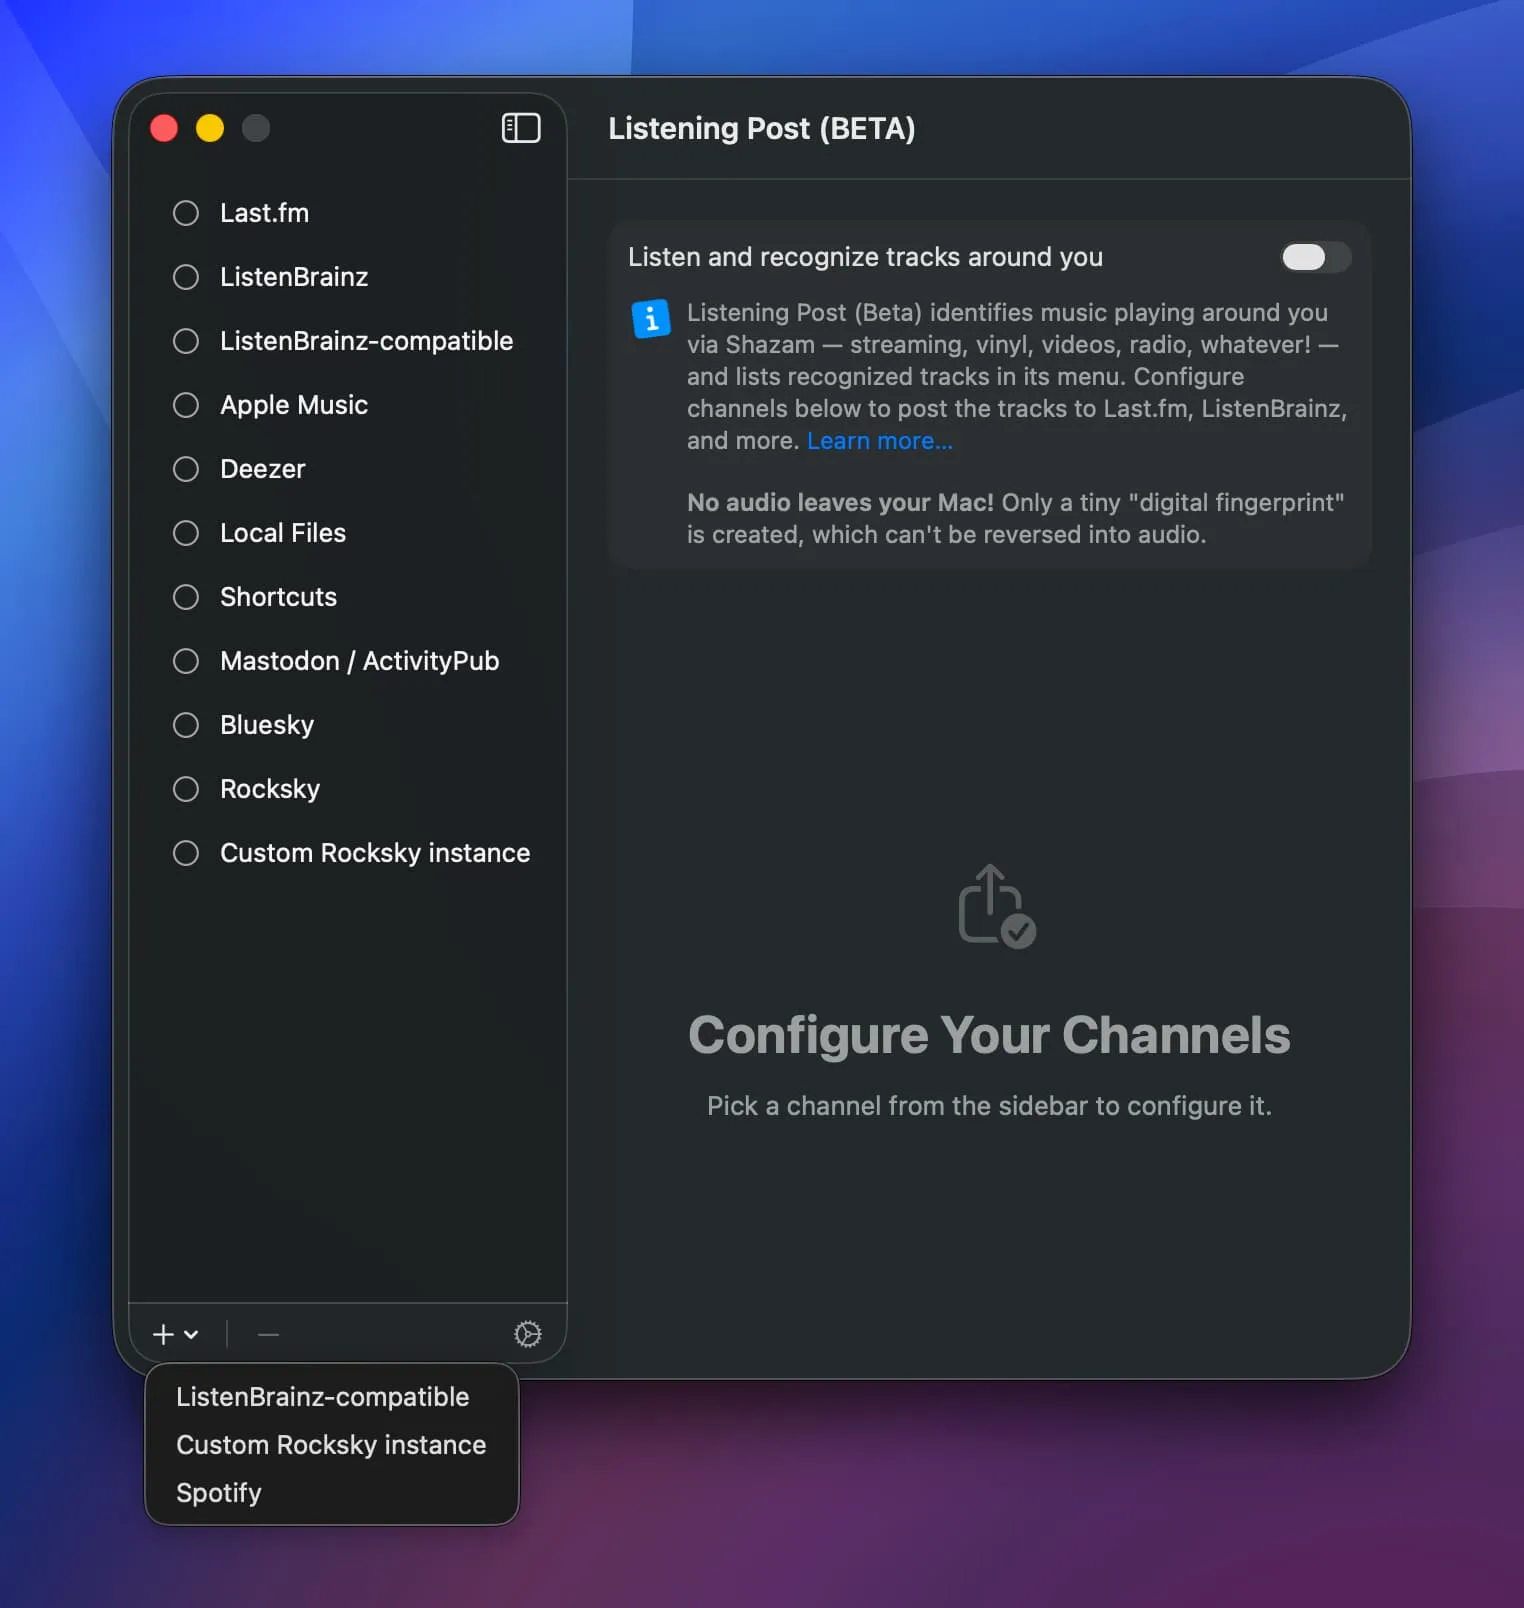
Task: Select the Local Files channel
Action: pyautogui.click(x=283, y=533)
